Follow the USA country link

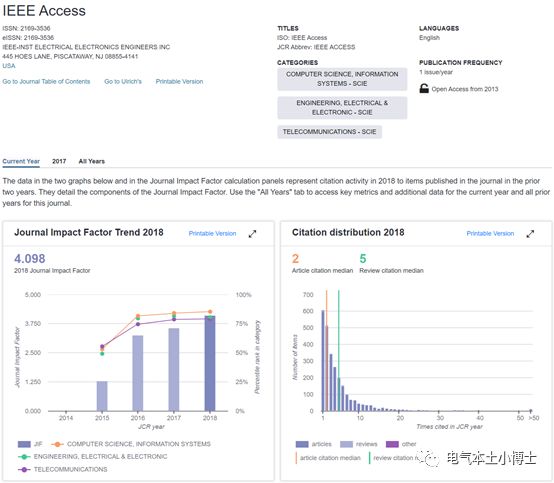tap(9, 66)
